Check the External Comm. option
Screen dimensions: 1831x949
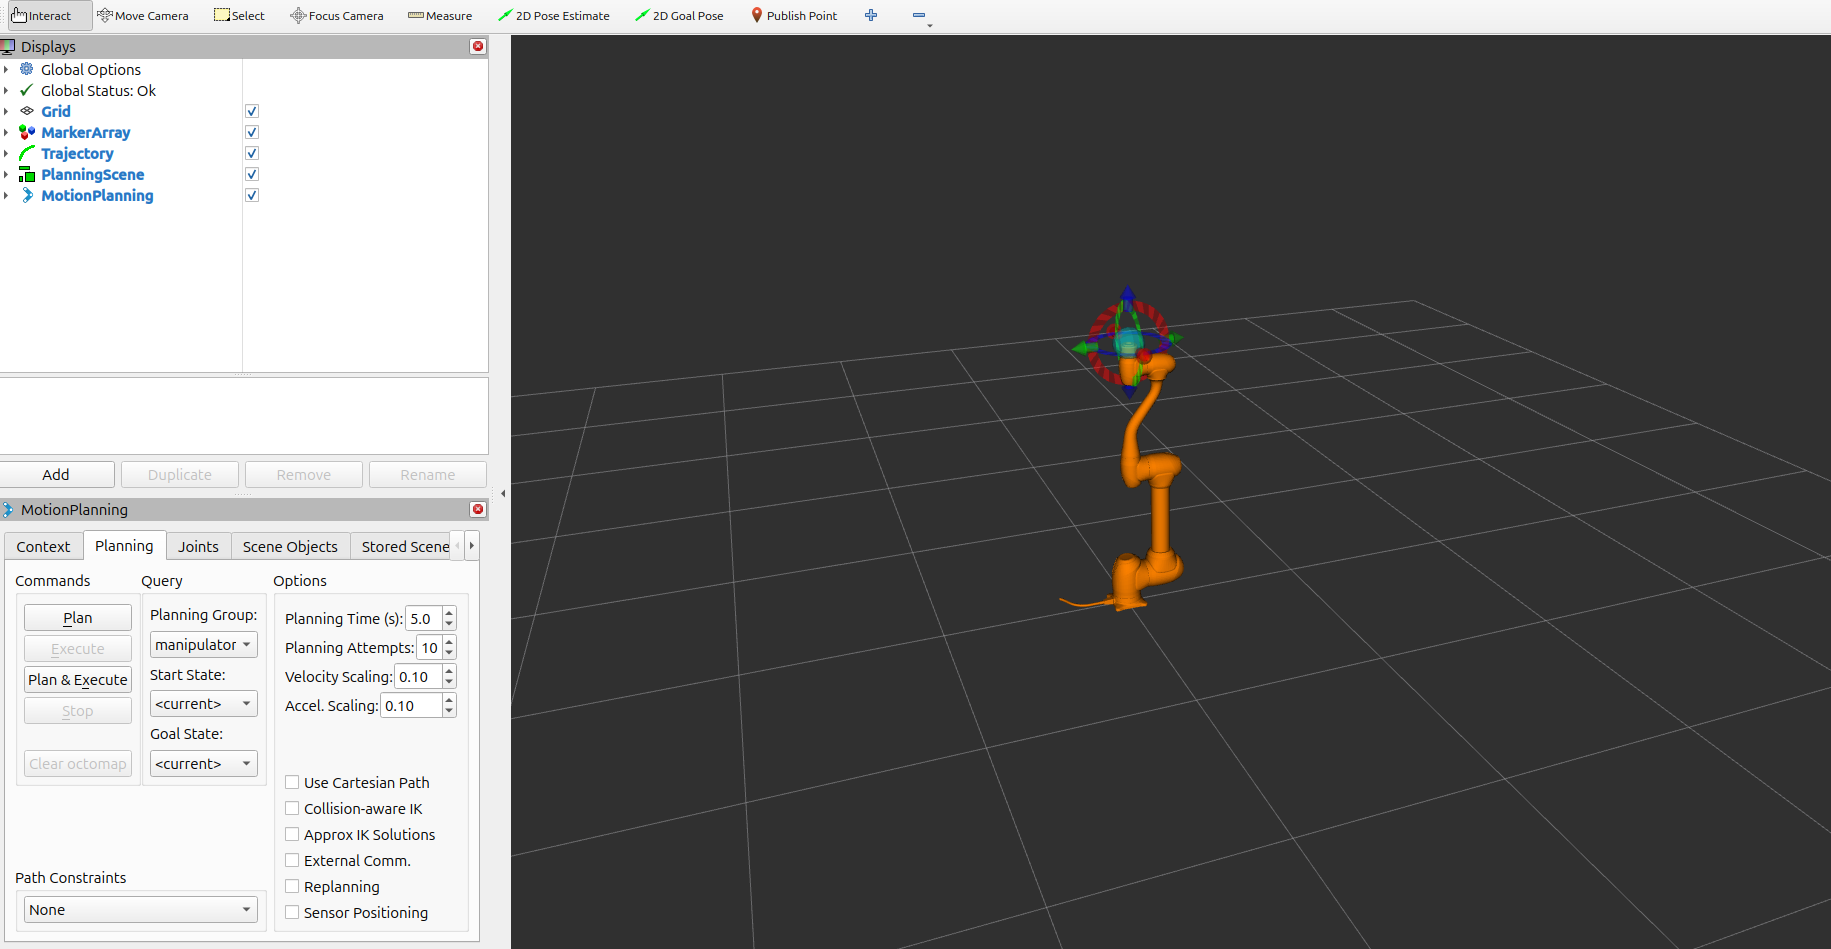click(292, 860)
